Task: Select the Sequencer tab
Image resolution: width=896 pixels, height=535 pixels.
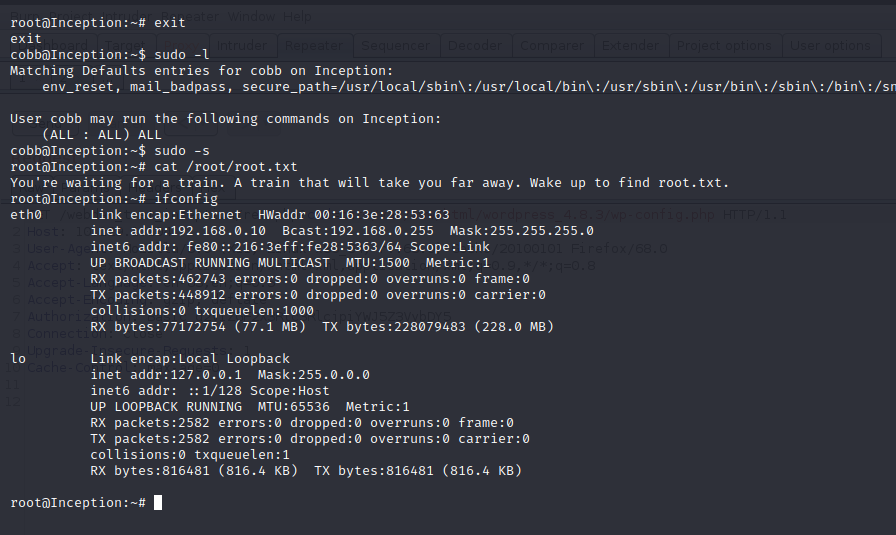Action: (x=395, y=45)
